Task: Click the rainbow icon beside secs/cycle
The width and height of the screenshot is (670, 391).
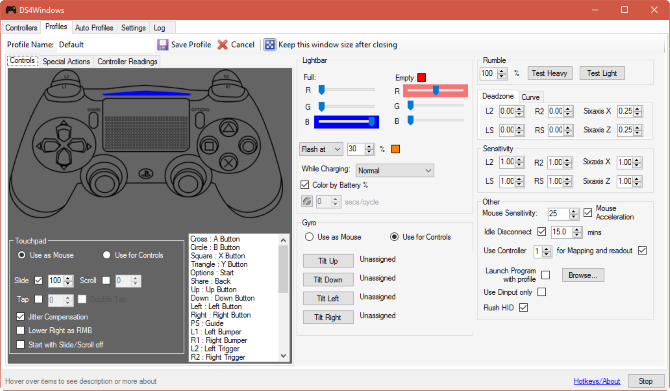Action: pos(307,201)
